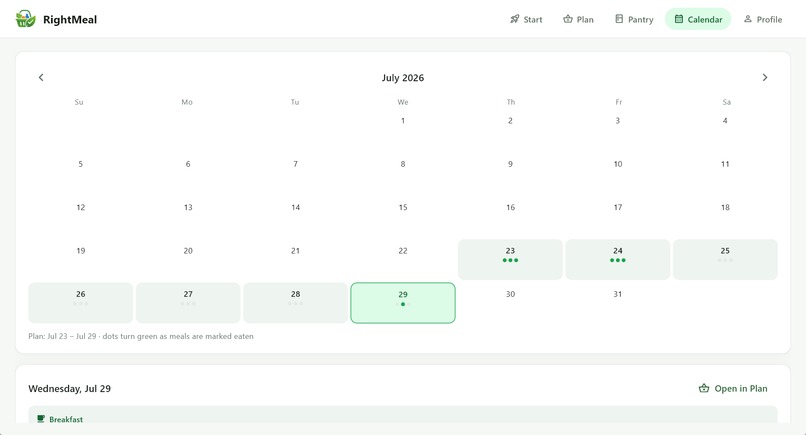
Task: Advance to the next month
Action: pos(765,78)
